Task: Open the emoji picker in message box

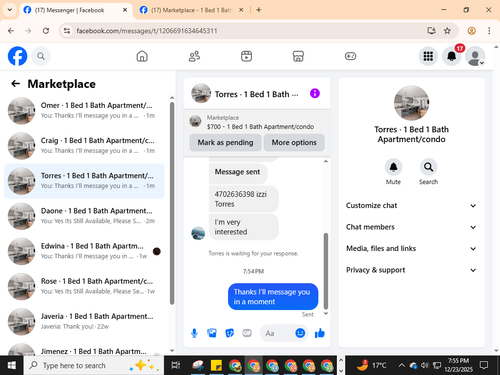Action: point(300,333)
